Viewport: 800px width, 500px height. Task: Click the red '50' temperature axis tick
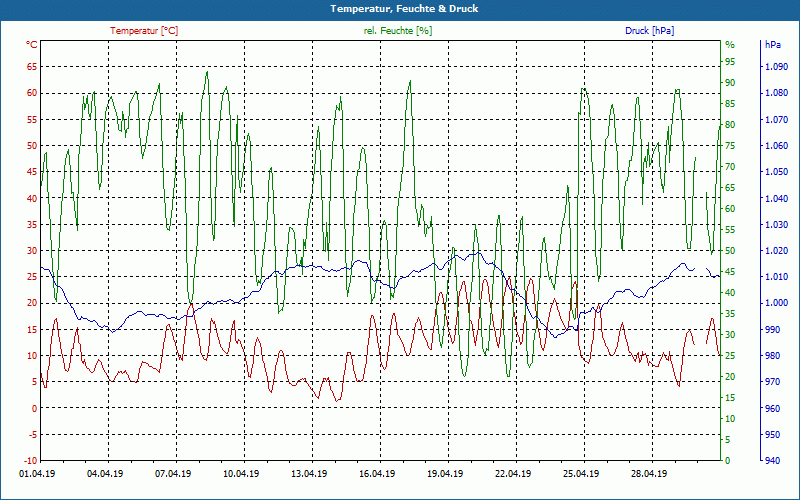click(x=32, y=145)
